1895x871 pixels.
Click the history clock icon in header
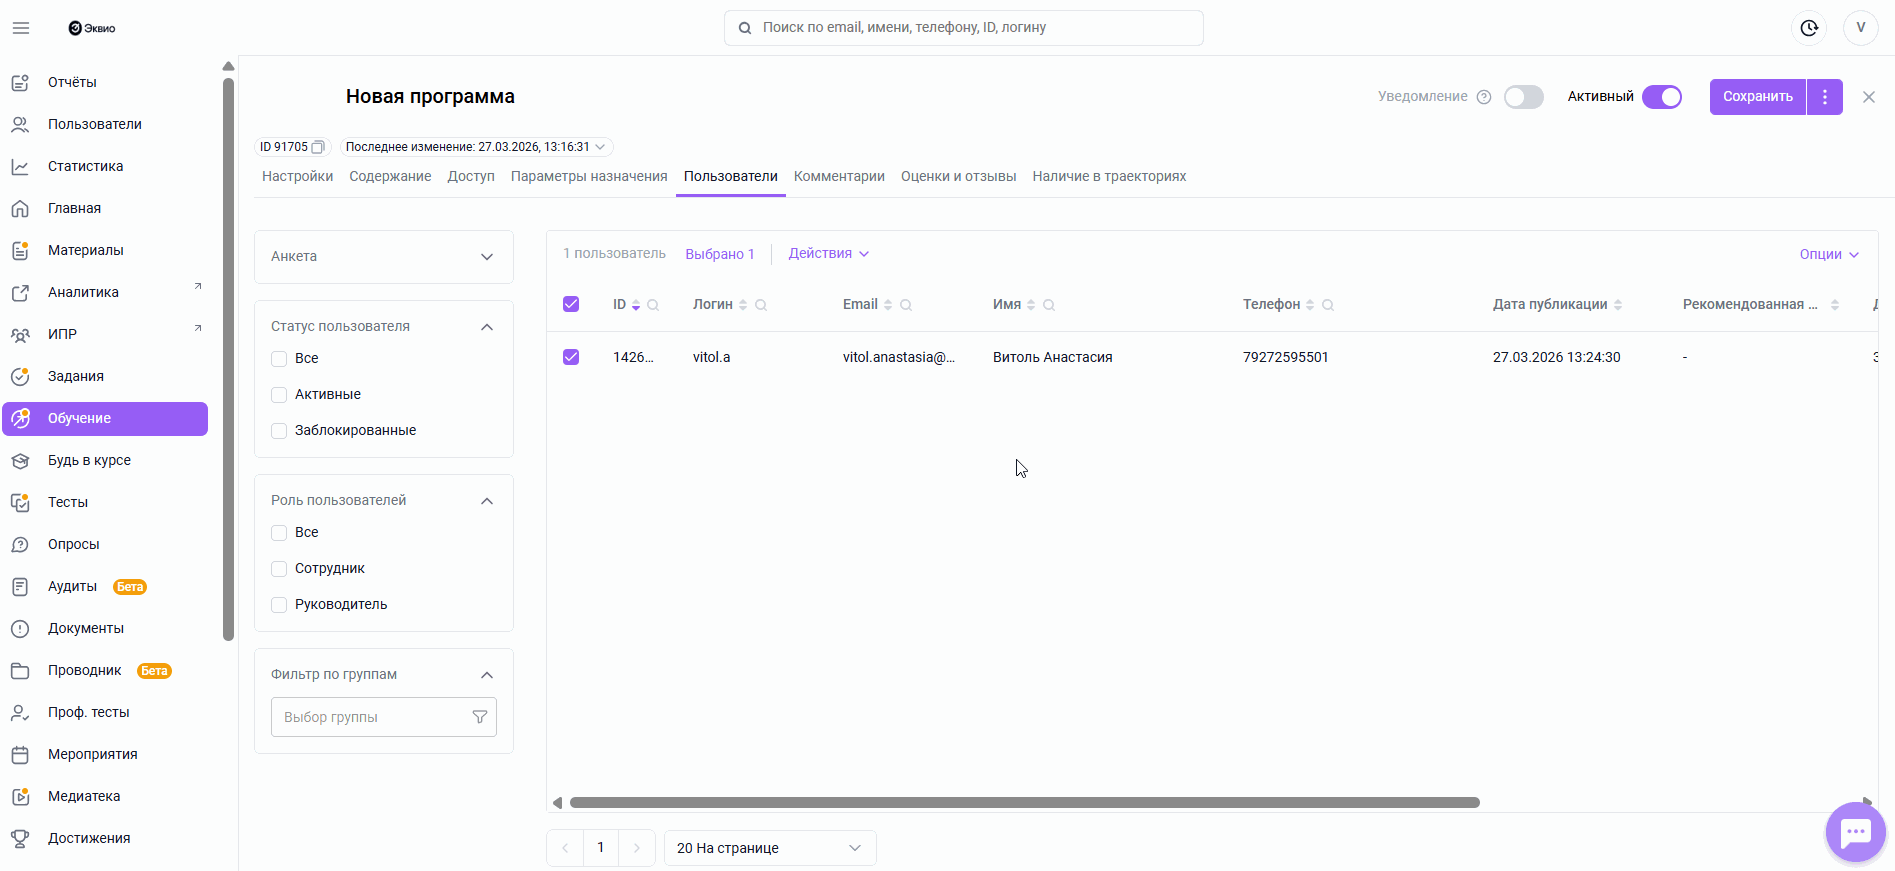(x=1809, y=28)
